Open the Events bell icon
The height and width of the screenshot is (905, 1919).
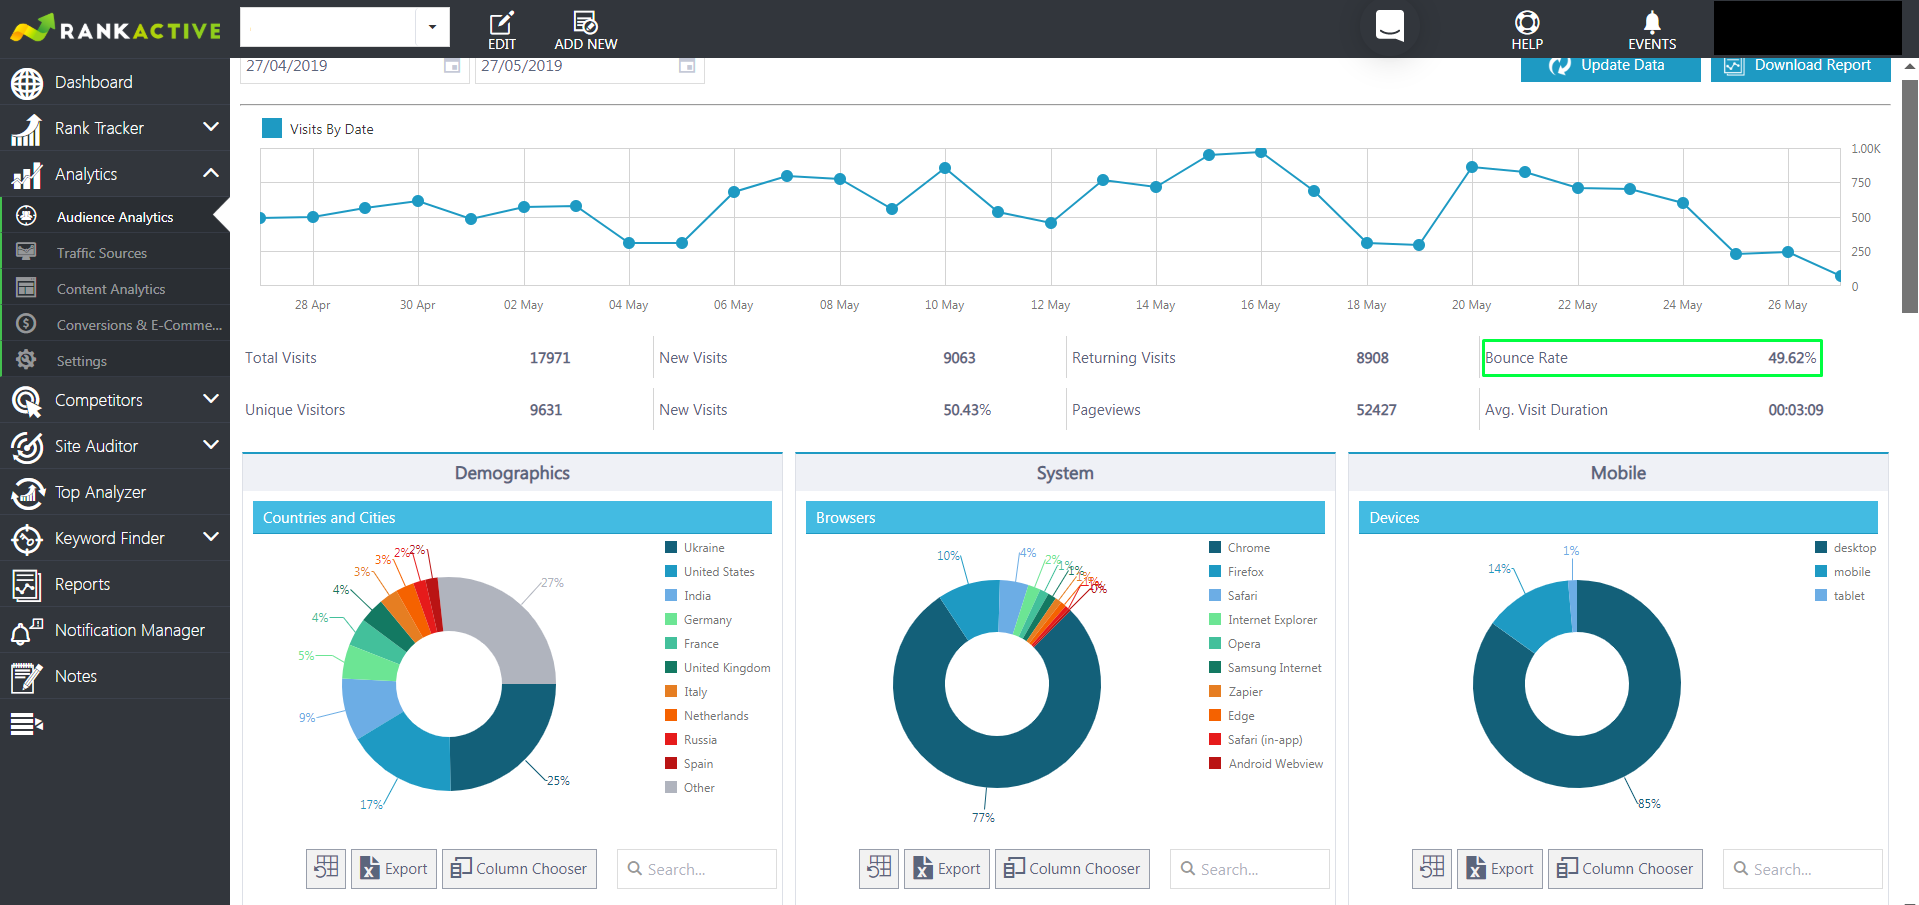click(1652, 22)
